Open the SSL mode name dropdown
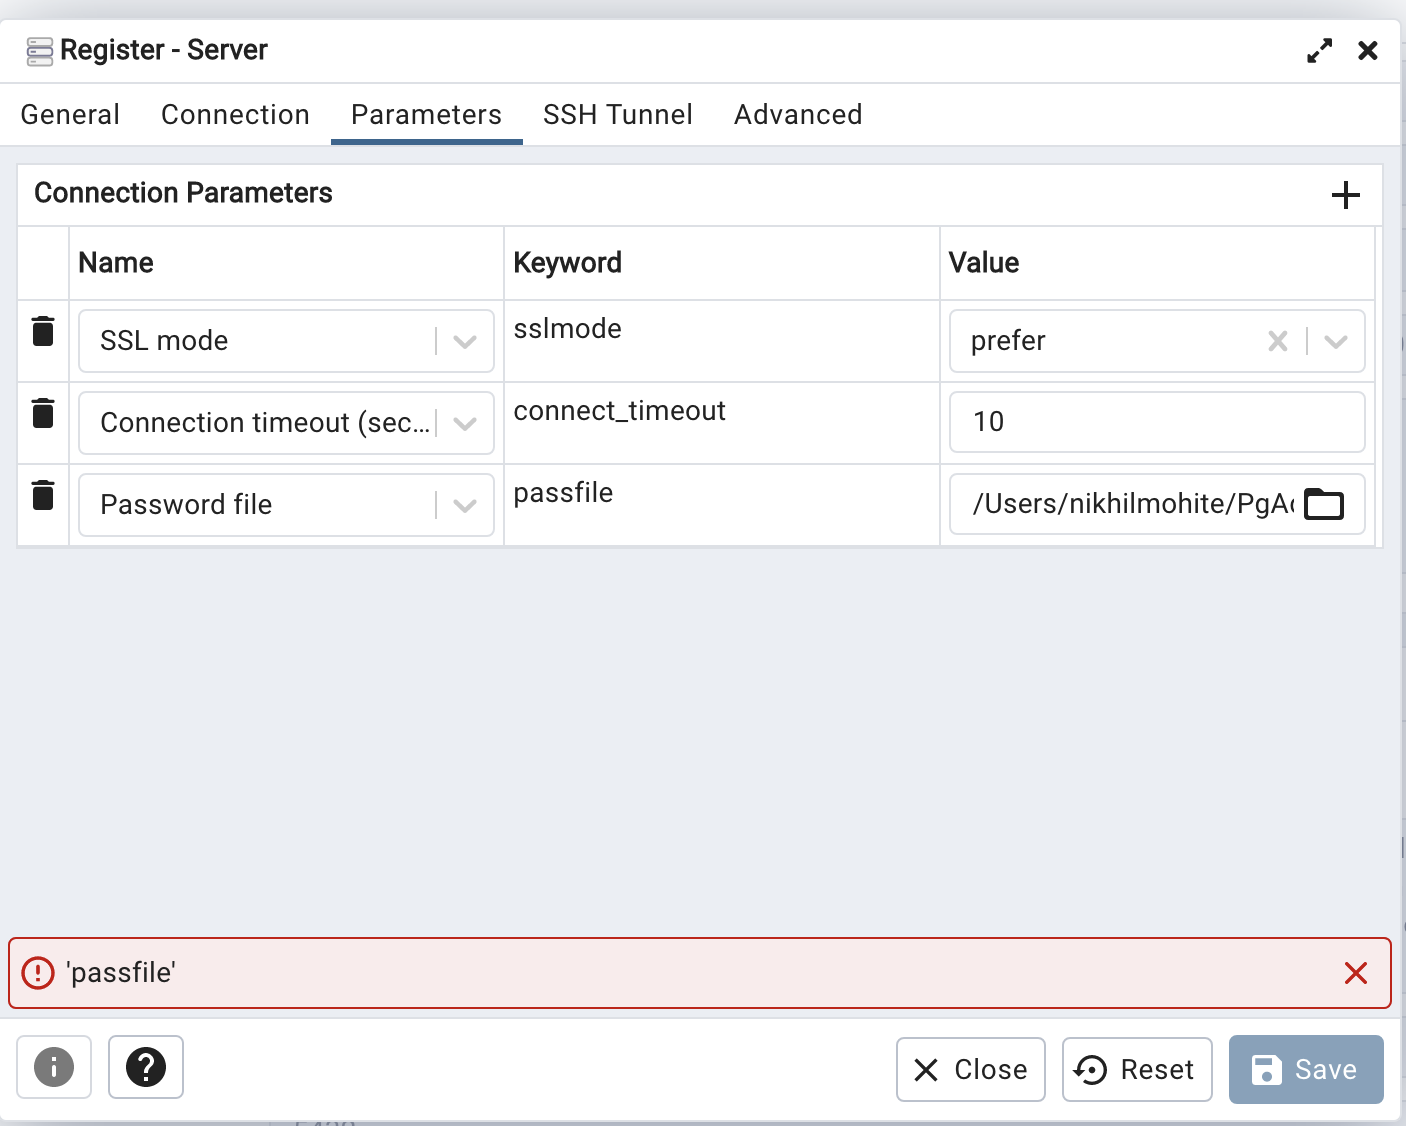This screenshot has height=1126, width=1406. point(464,341)
